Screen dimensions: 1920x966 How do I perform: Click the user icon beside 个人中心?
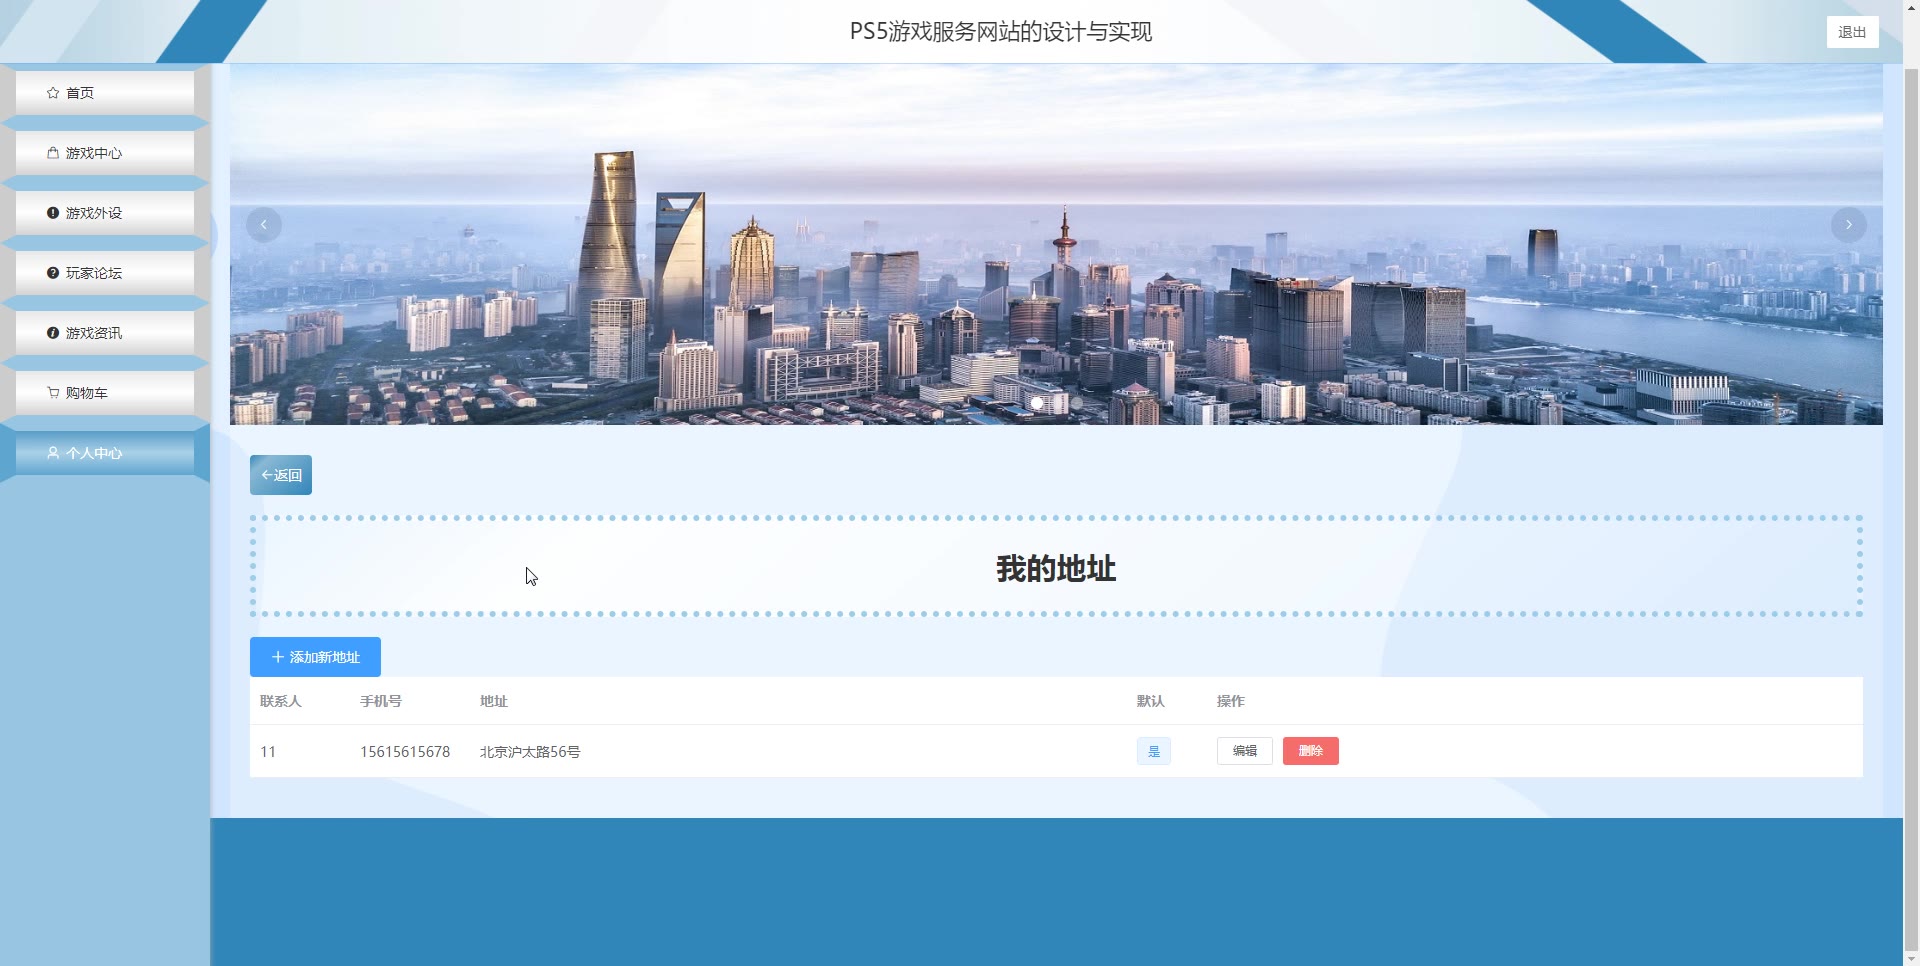(x=53, y=453)
